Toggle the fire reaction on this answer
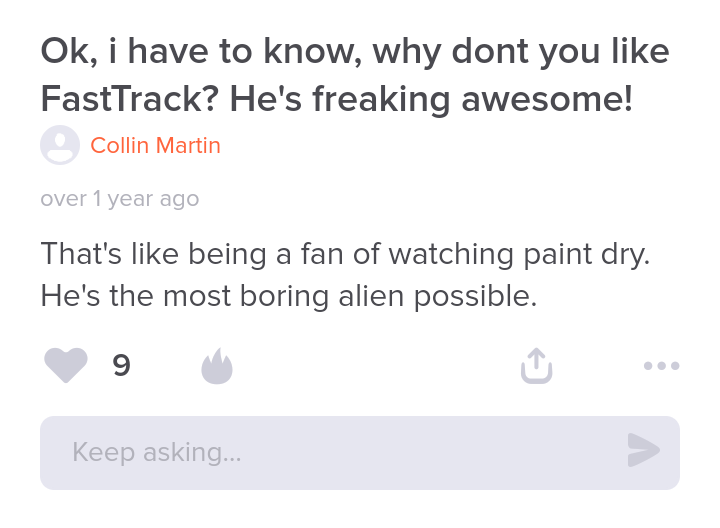This screenshot has width=720, height=528. coord(216,367)
